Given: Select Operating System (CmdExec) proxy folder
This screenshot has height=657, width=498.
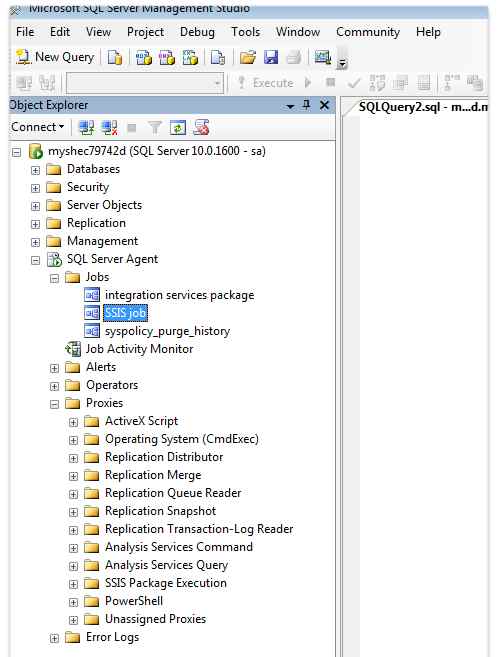Looking at the screenshot, I should click(x=181, y=439).
